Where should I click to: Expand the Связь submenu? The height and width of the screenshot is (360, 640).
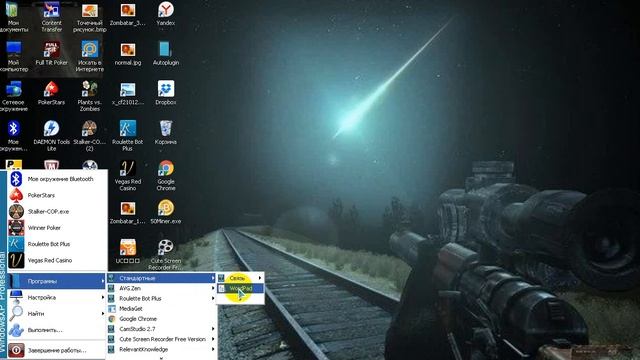(240, 278)
